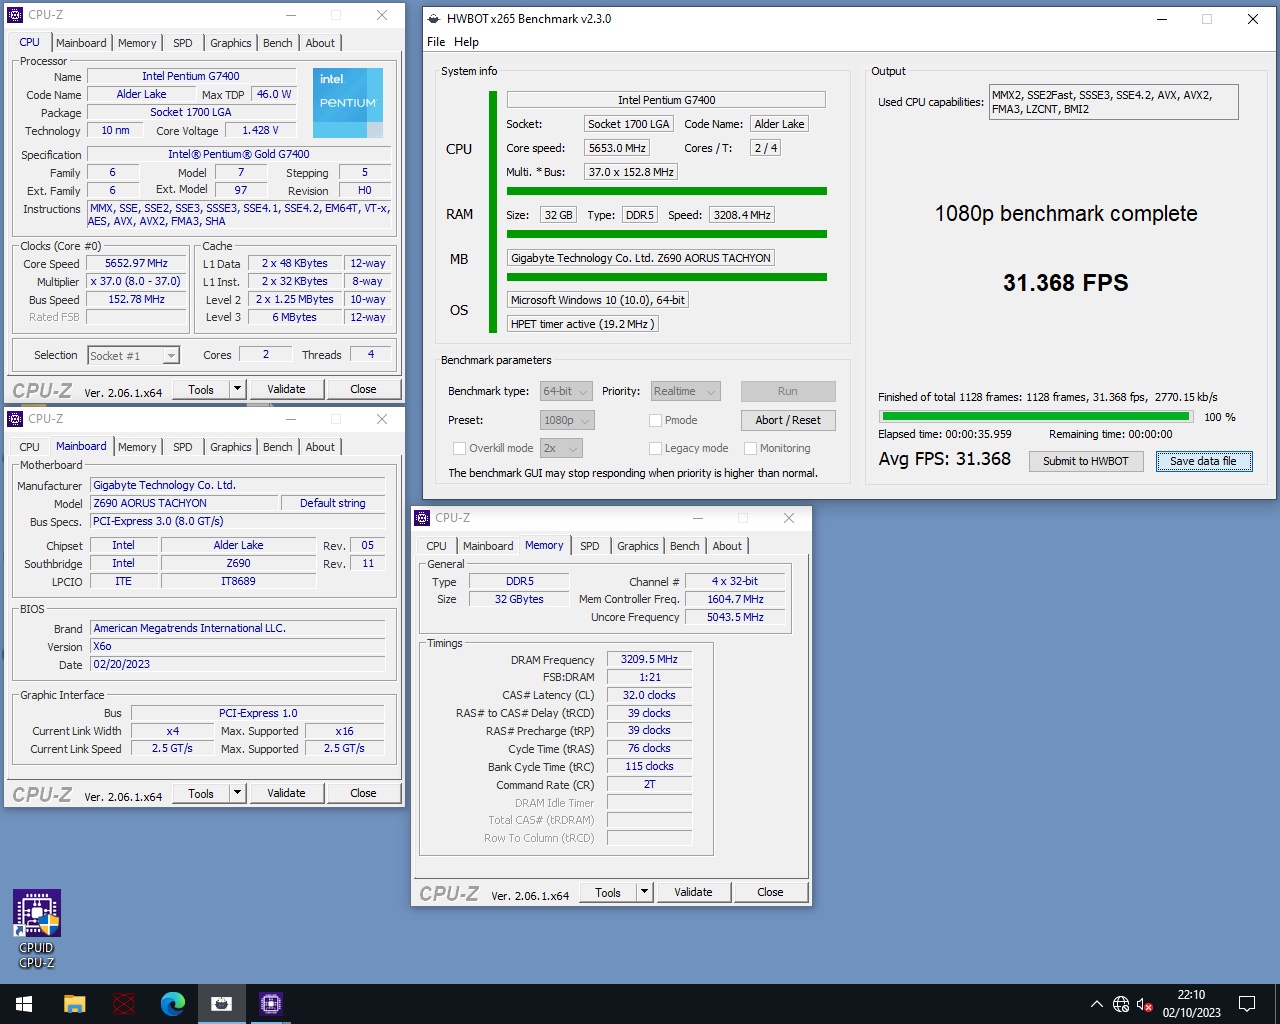
Task: Click the CAS# Latency 32.0 clocks value
Action: (649, 696)
